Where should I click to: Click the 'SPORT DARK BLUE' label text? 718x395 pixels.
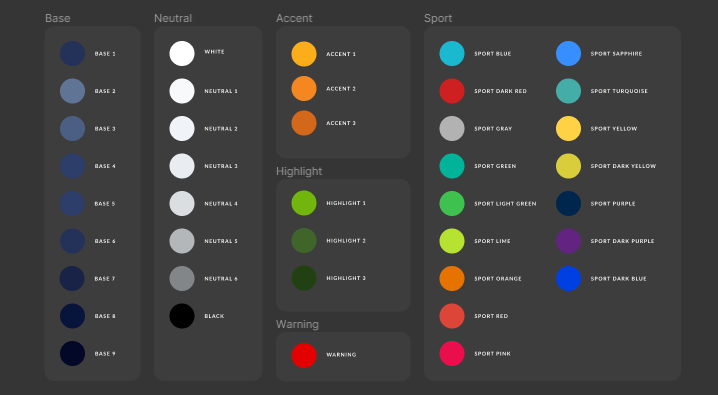[619, 278]
